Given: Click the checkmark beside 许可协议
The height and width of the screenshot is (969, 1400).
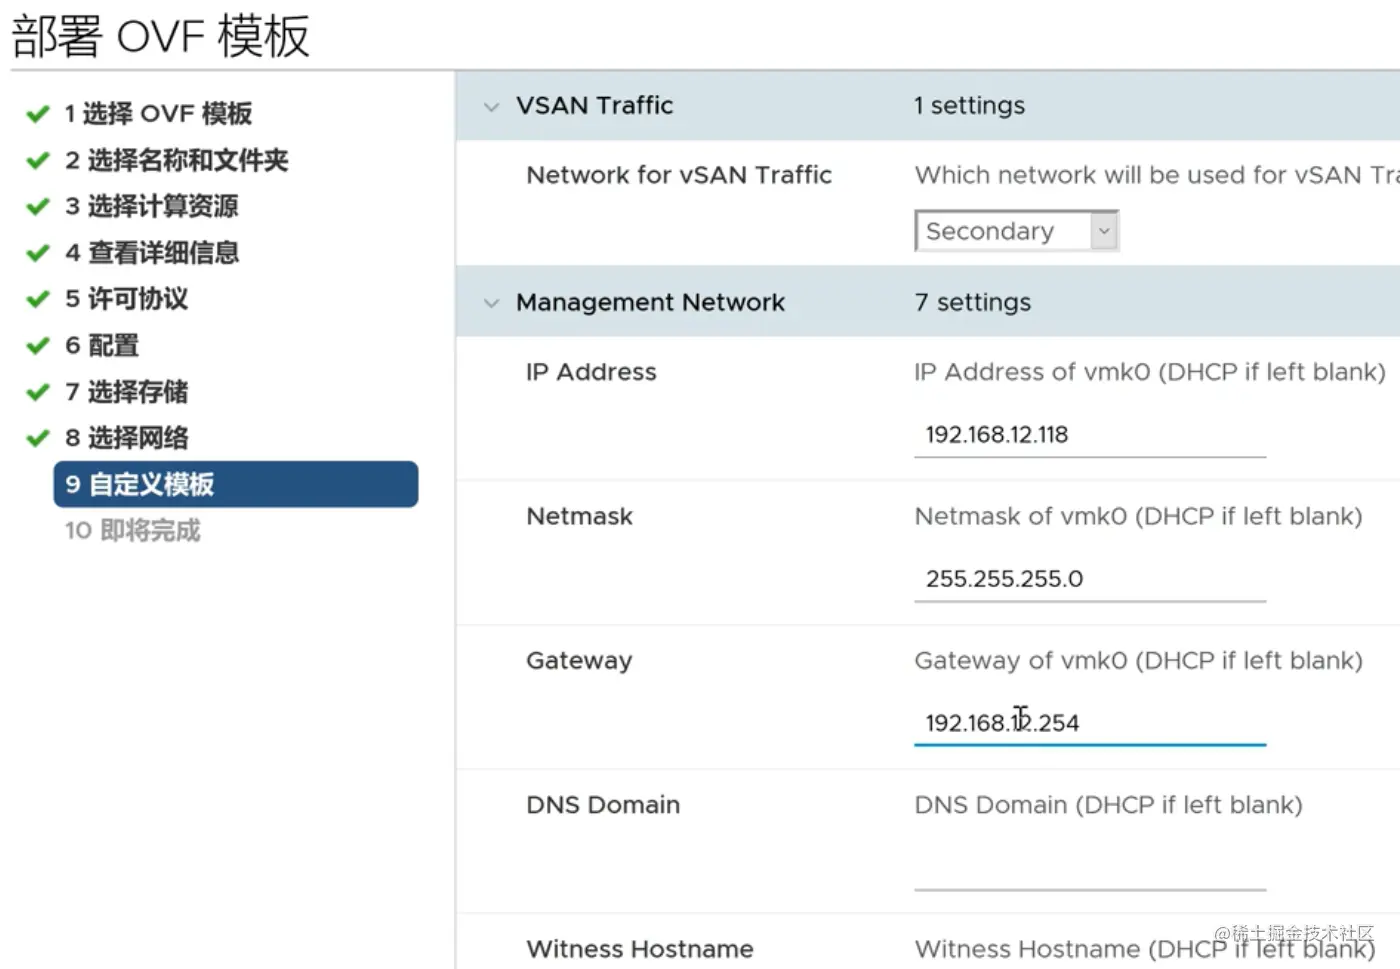Looking at the screenshot, I should [38, 299].
